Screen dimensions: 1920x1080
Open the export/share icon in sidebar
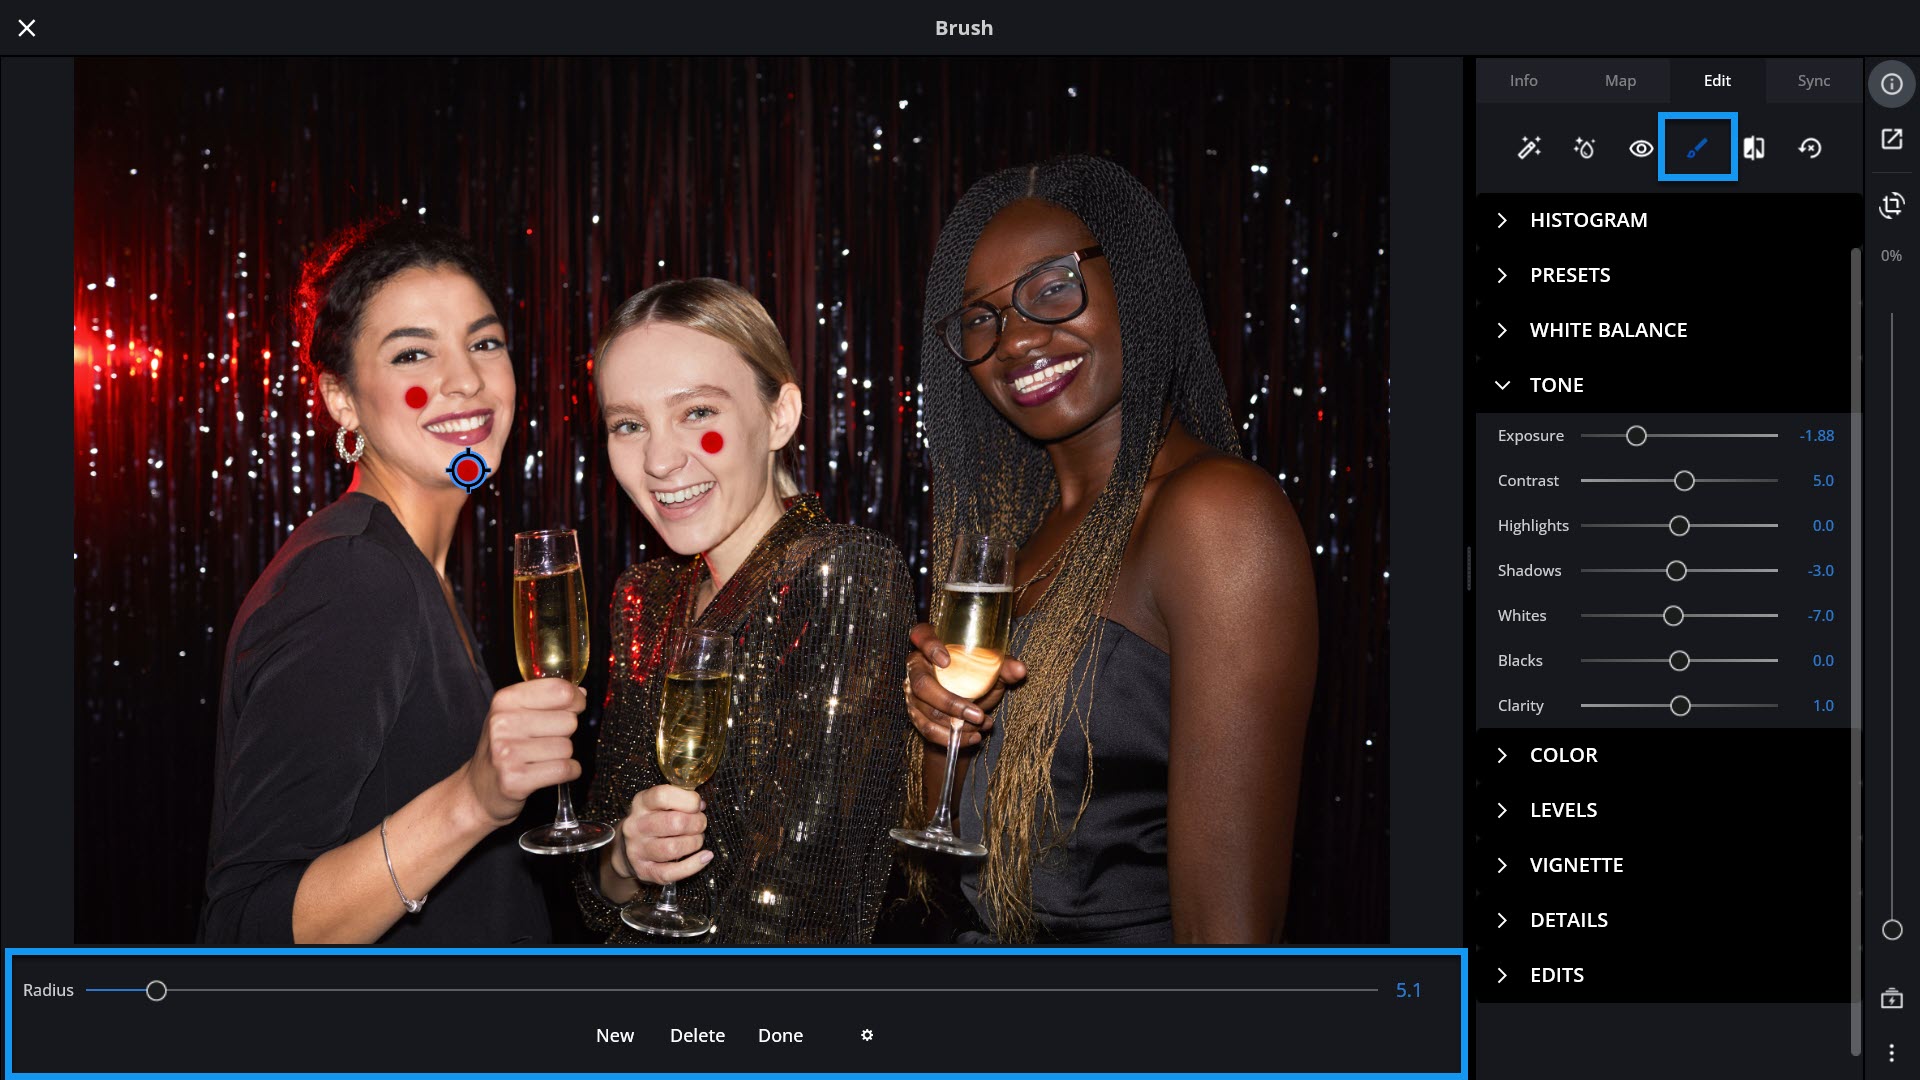tap(1891, 139)
